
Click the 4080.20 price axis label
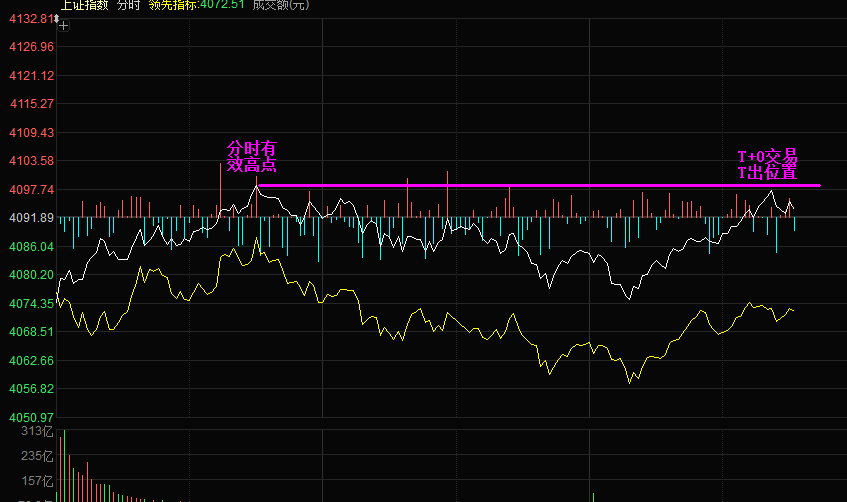click(x=31, y=275)
